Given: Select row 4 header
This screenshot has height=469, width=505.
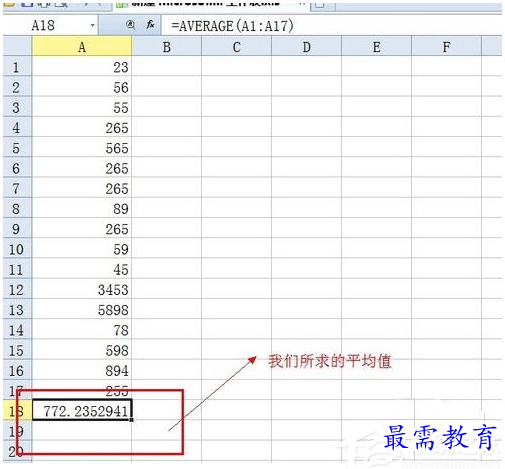Looking at the screenshot, I should tap(17, 127).
